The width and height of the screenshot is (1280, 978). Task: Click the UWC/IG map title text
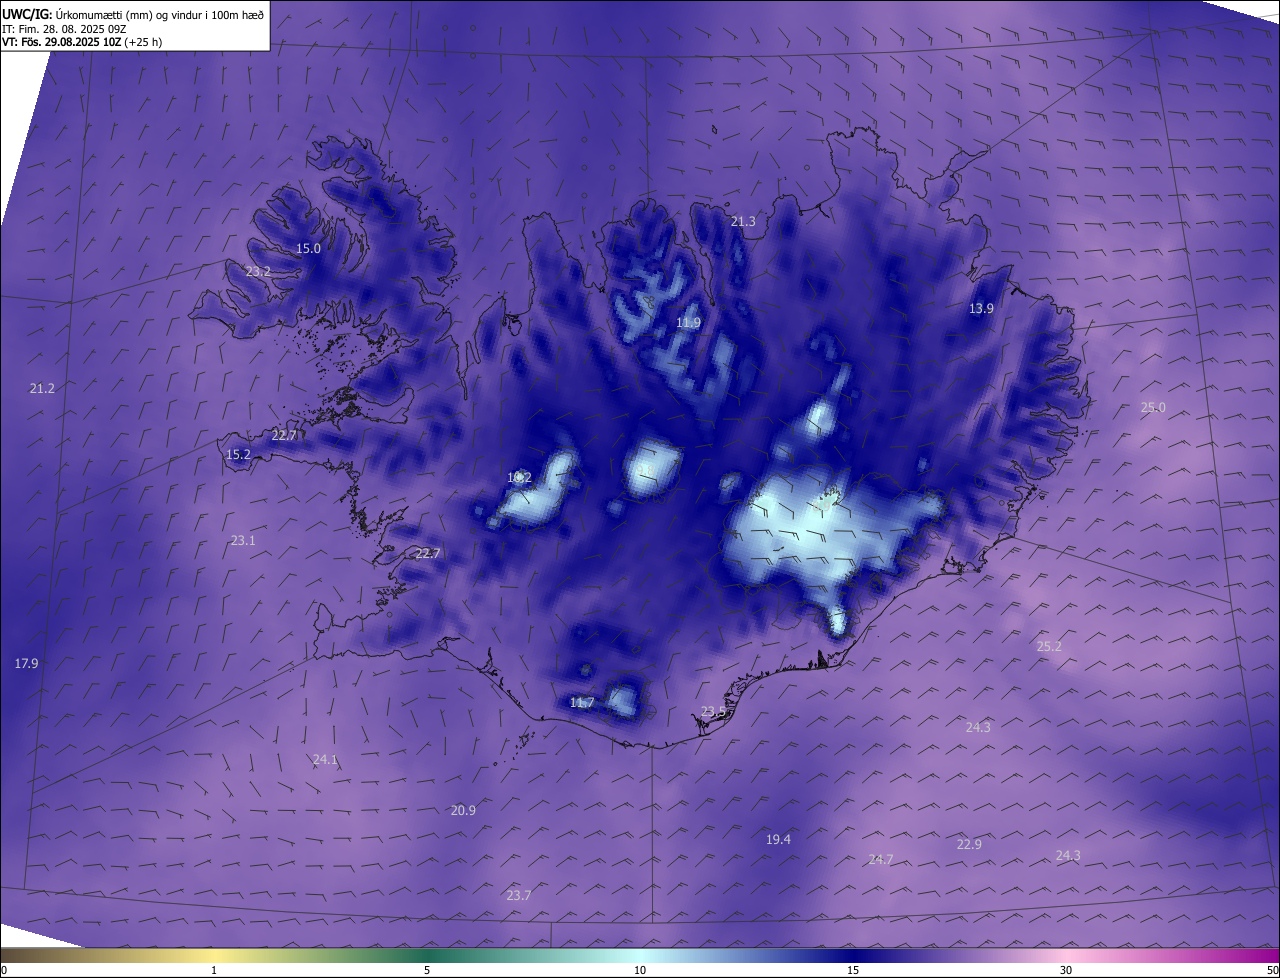point(132,14)
